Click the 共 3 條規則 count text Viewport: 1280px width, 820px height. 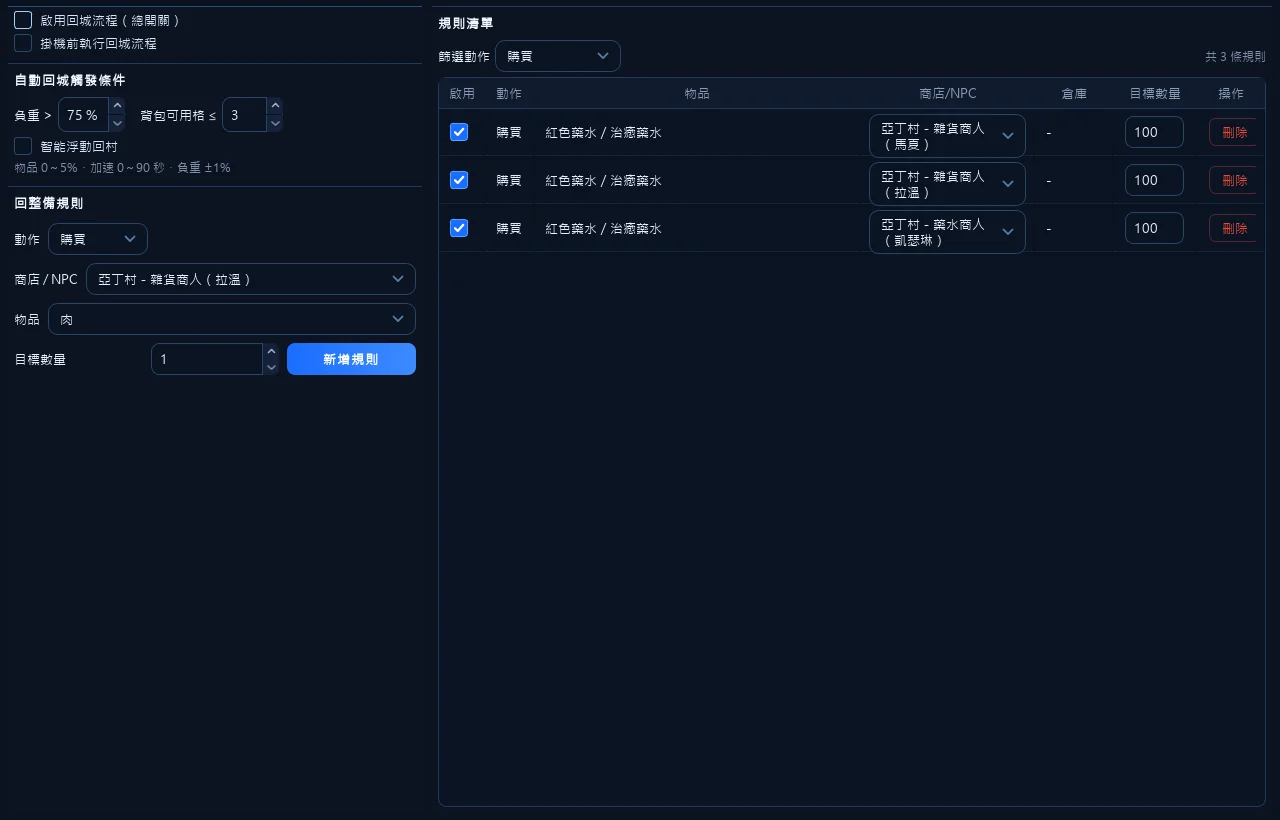[x=1235, y=57]
